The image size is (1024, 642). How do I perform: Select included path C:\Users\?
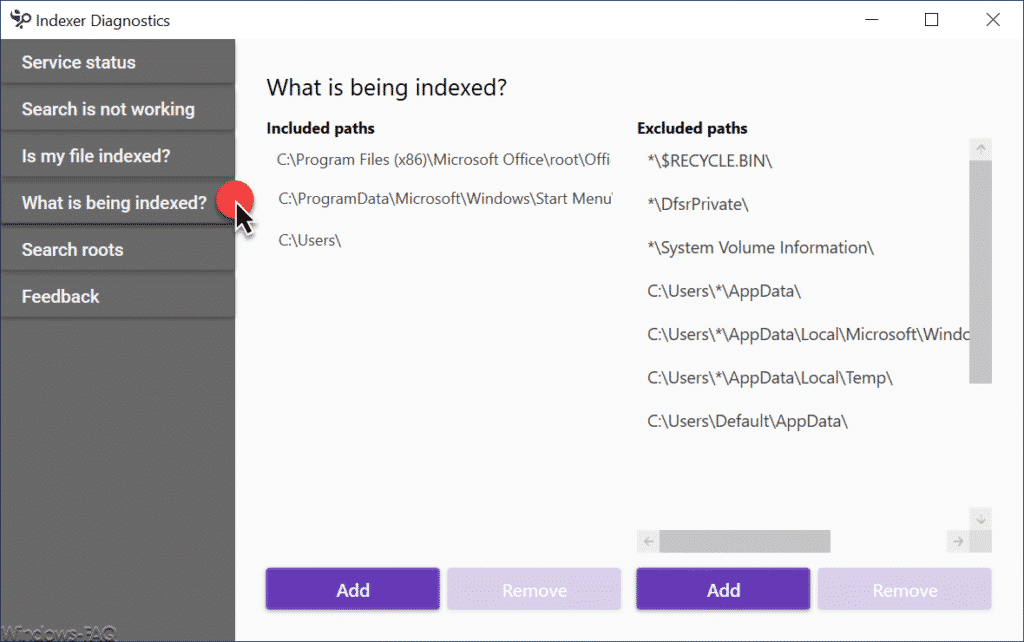310,240
